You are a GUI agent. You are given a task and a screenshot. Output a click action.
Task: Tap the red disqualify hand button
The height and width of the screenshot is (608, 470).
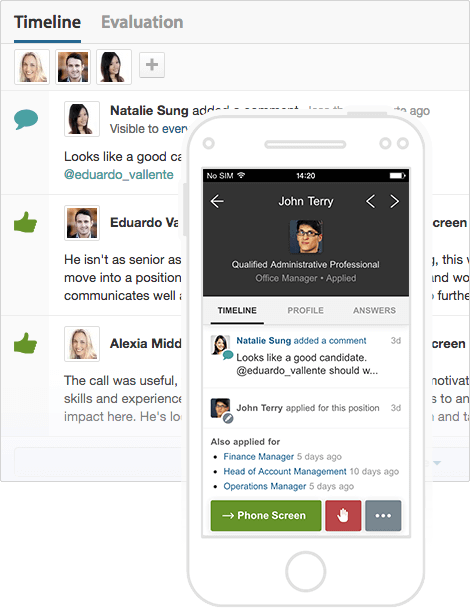[x=343, y=515]
